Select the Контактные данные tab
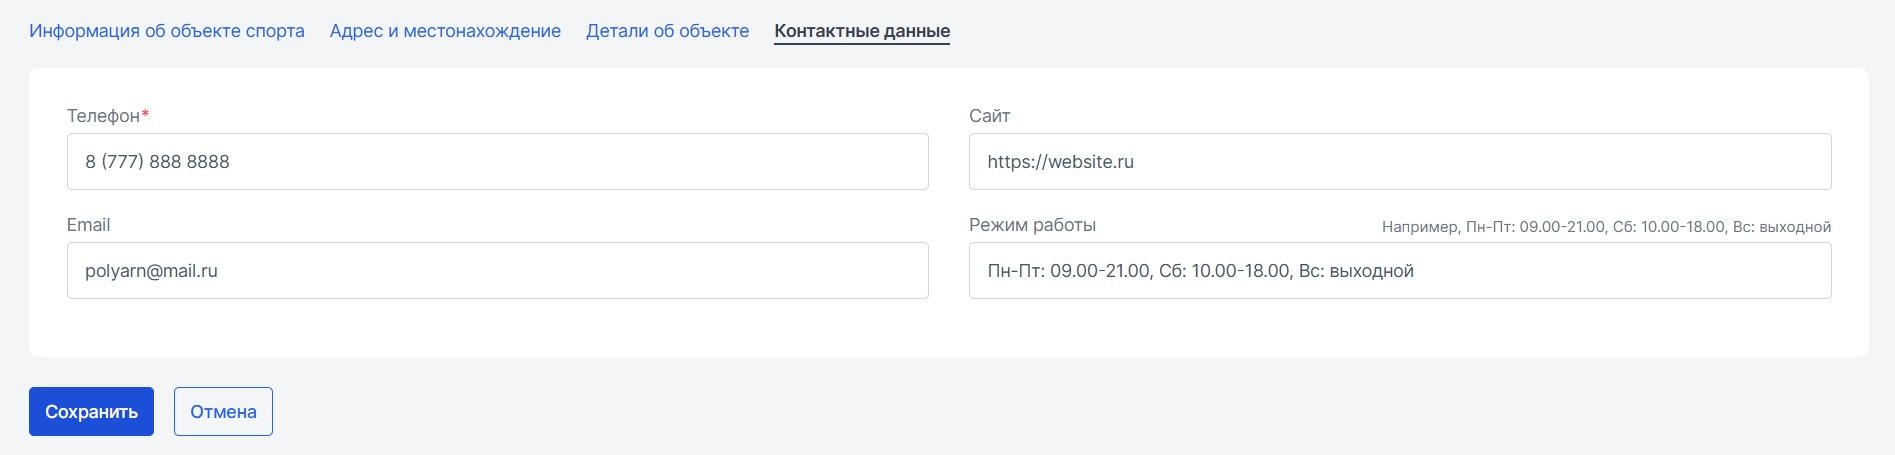The height and width of the screenshot is (455, 1895). 862,31
